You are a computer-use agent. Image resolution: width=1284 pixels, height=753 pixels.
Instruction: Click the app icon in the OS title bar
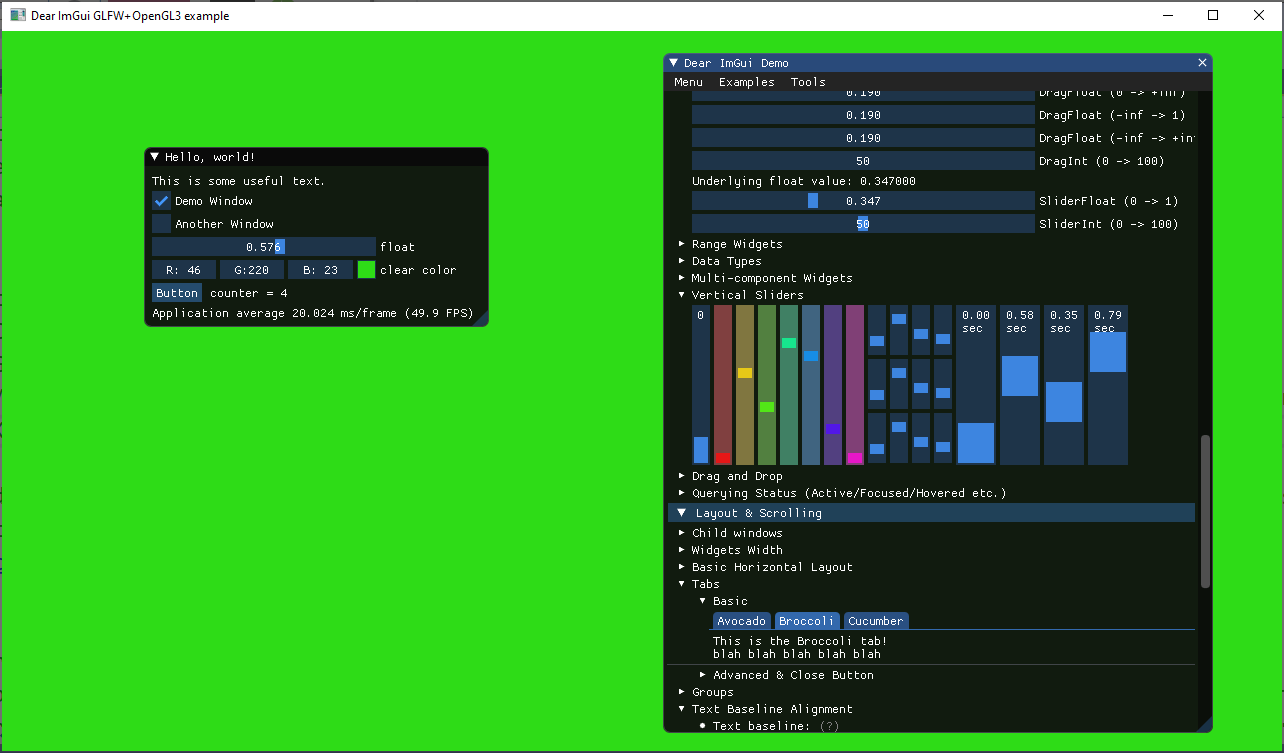(x=17, y=15)
